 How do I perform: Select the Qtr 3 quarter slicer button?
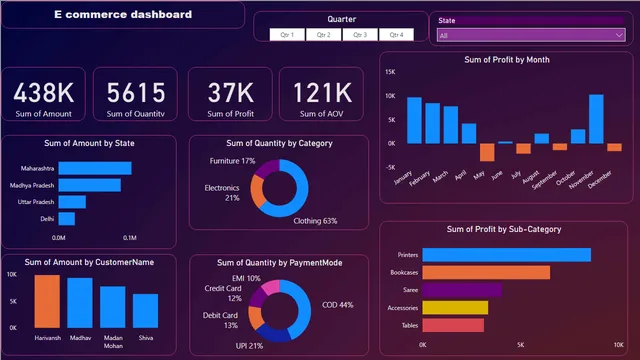pos(360,35)
